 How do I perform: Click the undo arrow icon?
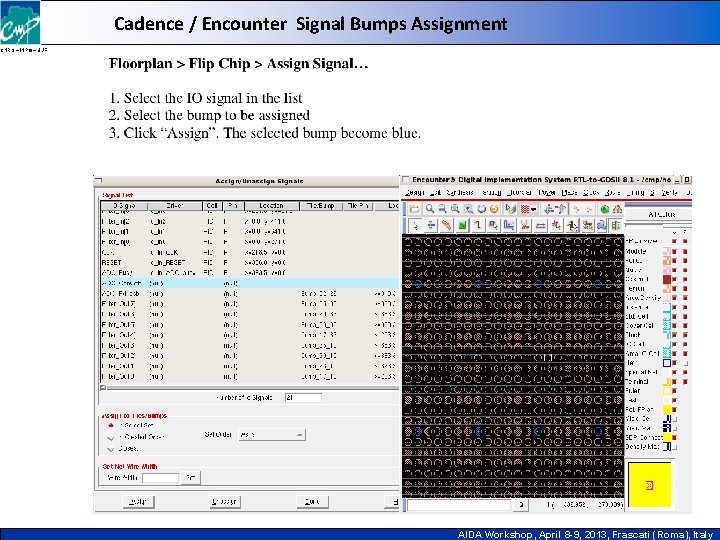pyautogui.click(x=576, y=209)
